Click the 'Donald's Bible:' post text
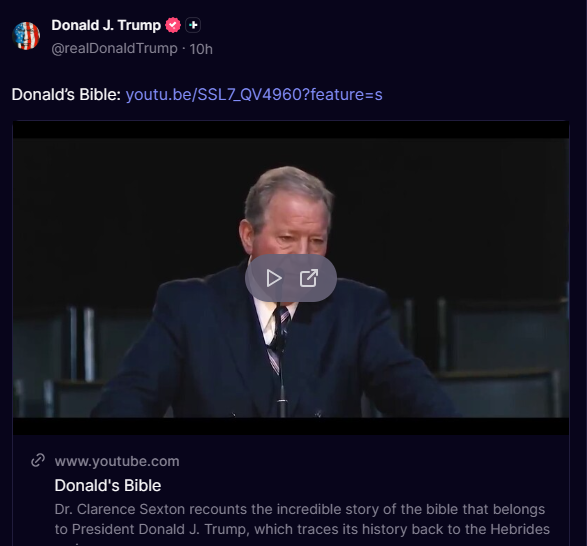The width and height of the screenshot is (587, 546). click(66, 94)
